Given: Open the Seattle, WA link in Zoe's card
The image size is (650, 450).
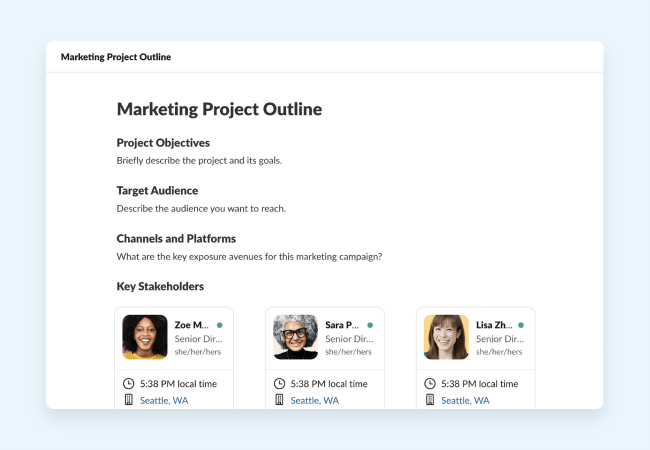Looking at the screenshot, I should tap(164, 400).
